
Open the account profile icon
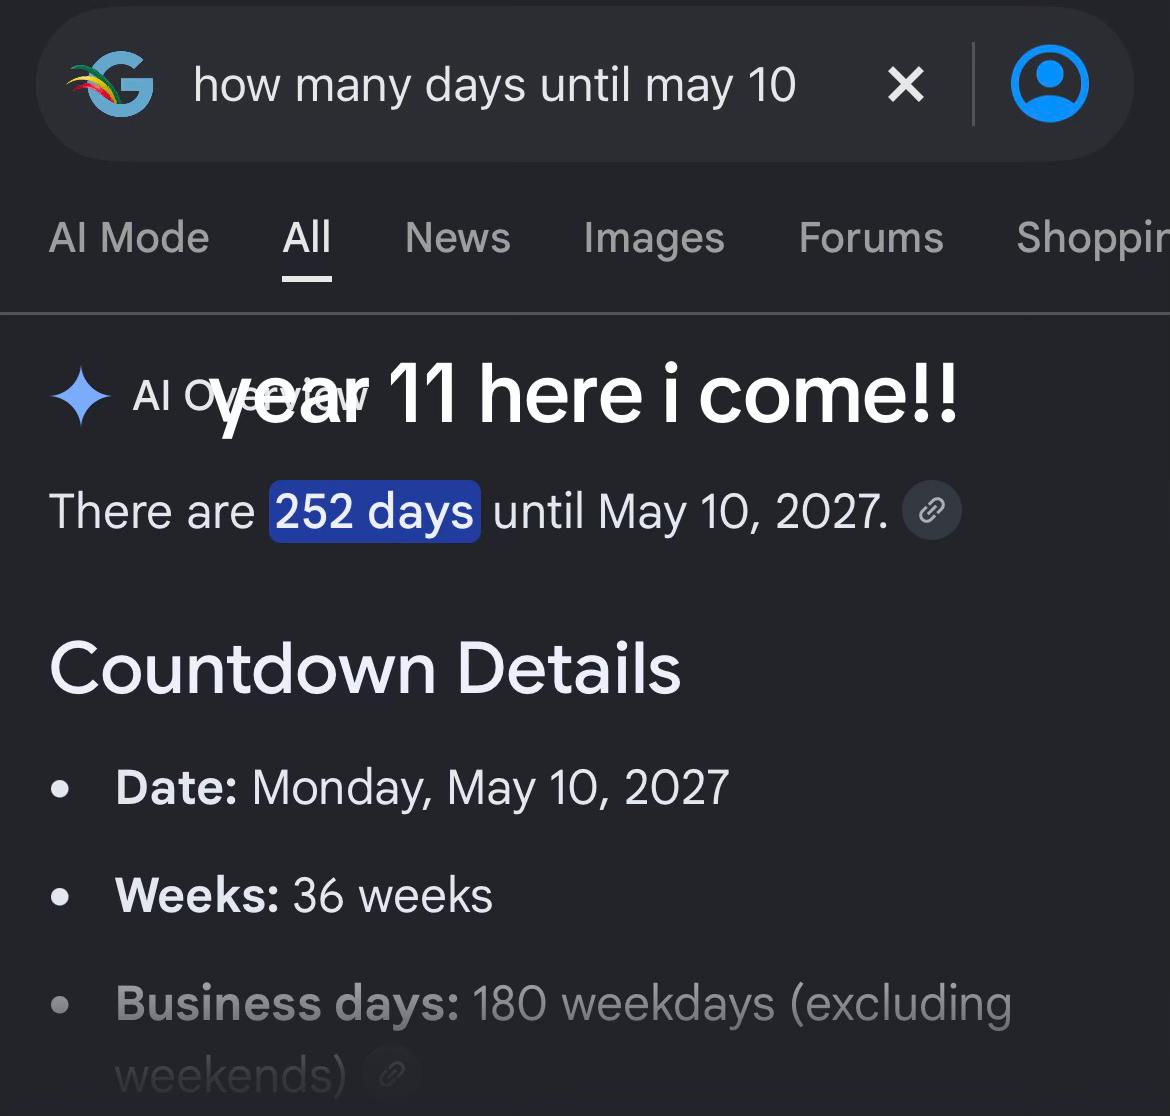point(1049,84)
